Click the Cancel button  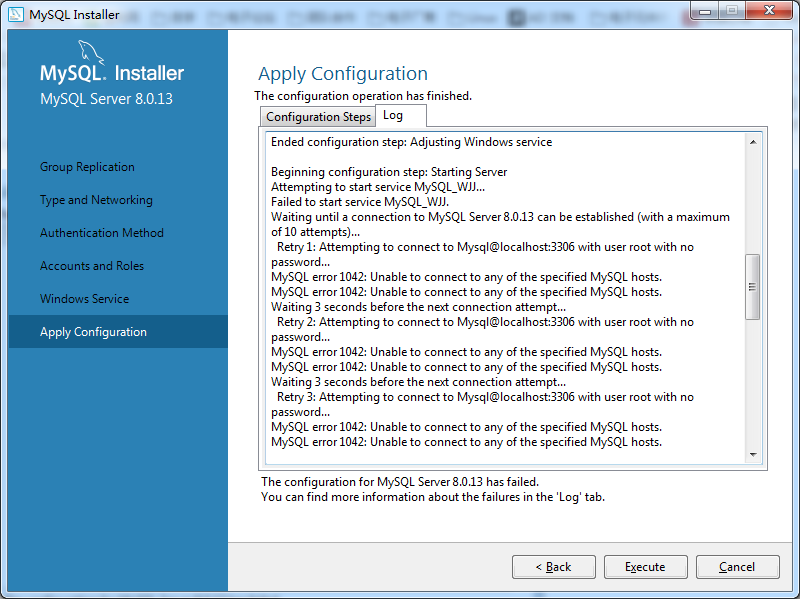737,567
